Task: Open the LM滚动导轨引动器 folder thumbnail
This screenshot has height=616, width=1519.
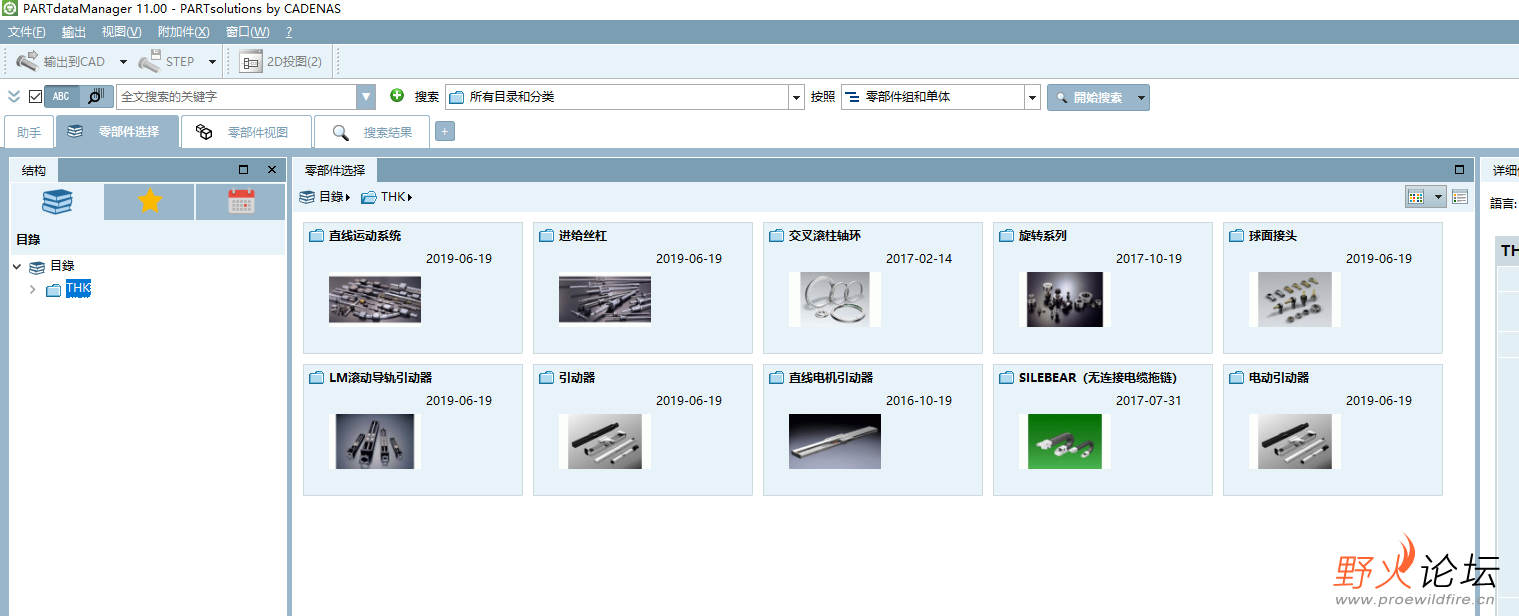Action: tap(375, 441)
